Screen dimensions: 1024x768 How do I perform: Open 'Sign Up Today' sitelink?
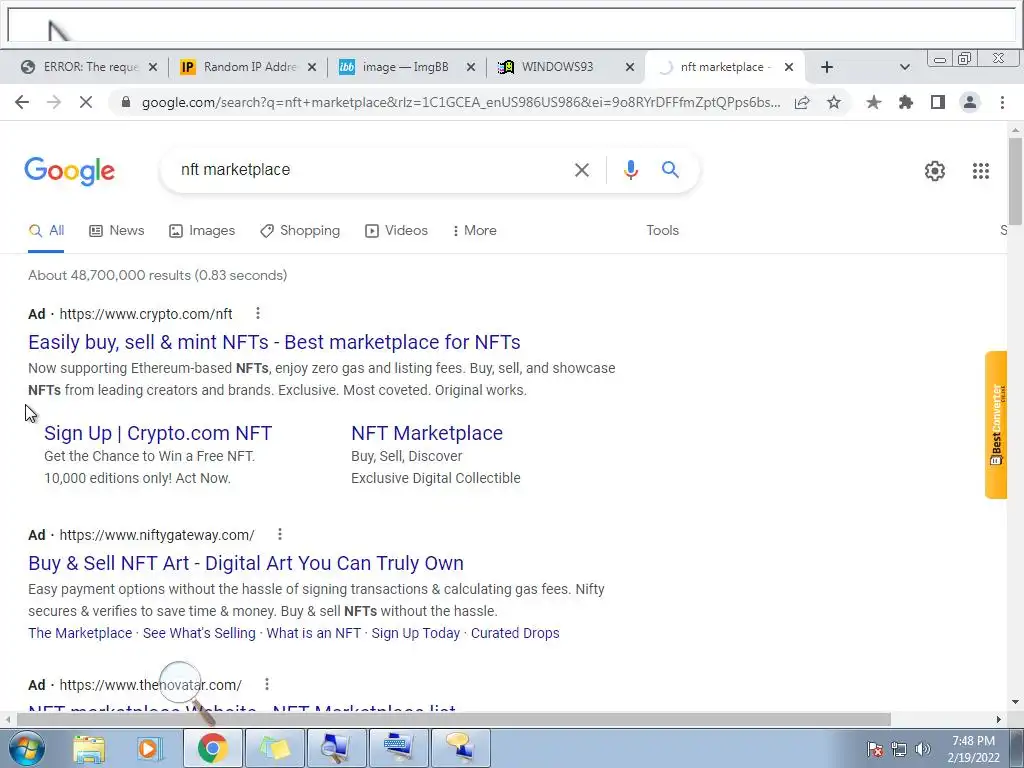click(x=415, y=633)
